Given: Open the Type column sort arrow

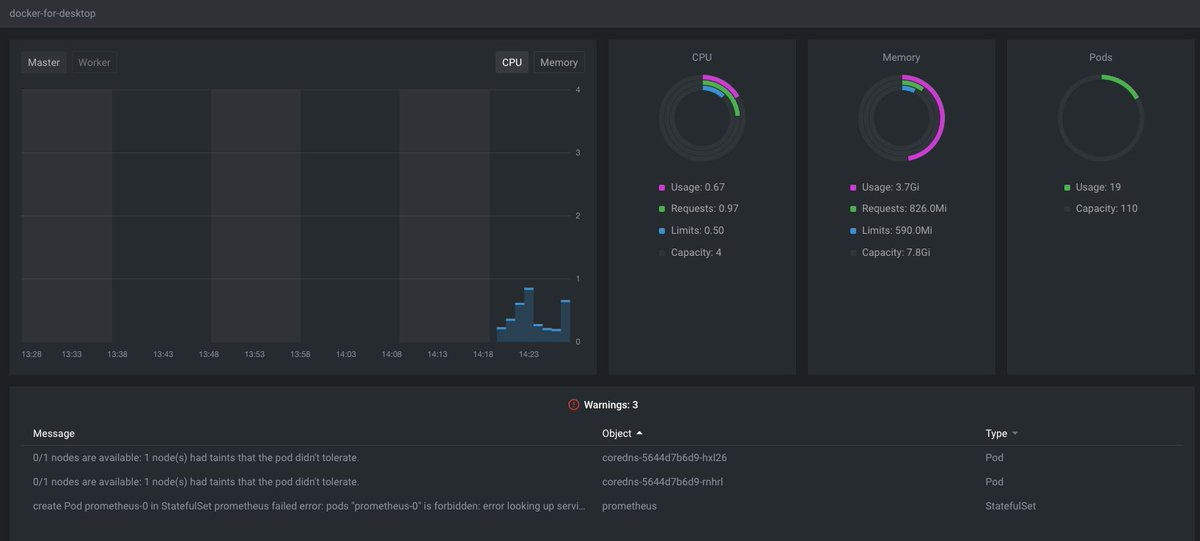Looking at the screenshot, I should [x=1015, y=434].
